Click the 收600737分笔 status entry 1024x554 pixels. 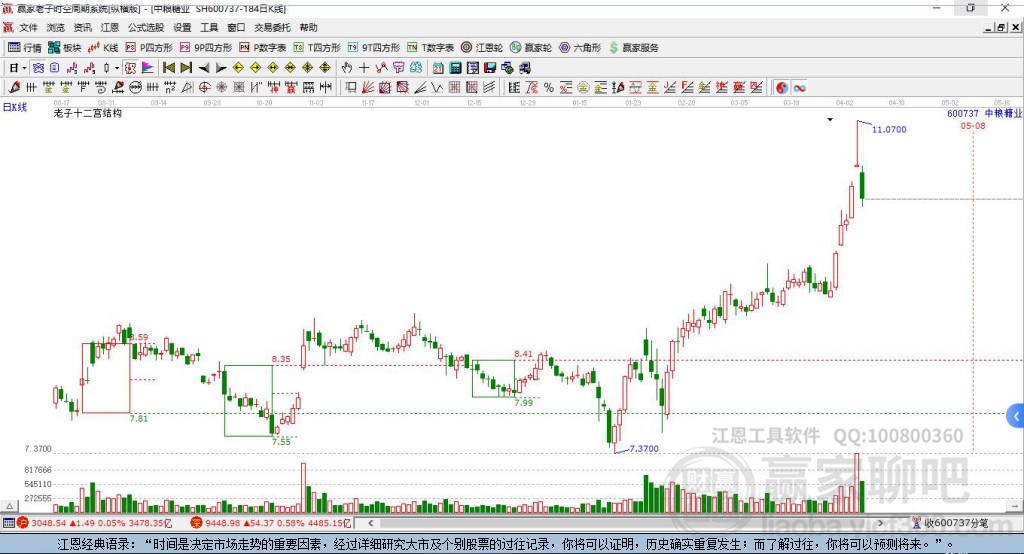(x=951, y=523)
